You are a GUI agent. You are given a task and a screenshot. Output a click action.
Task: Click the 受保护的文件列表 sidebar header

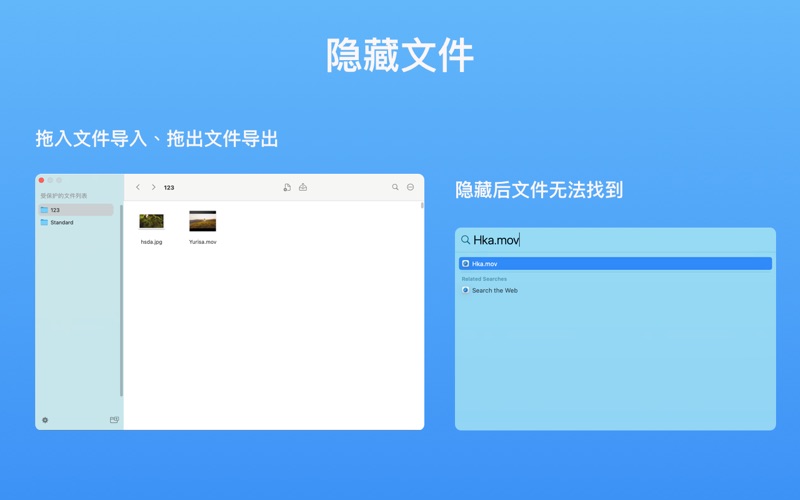(x=64, y=195)
